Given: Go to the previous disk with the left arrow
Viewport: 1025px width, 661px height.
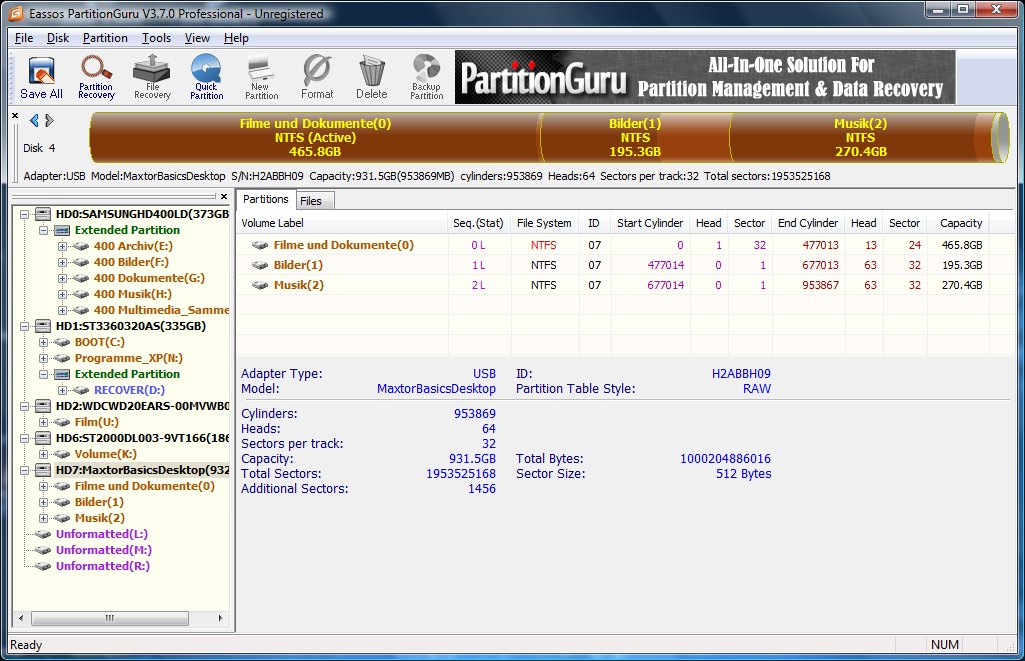Looking at the screenshot, I should point(34,120).
